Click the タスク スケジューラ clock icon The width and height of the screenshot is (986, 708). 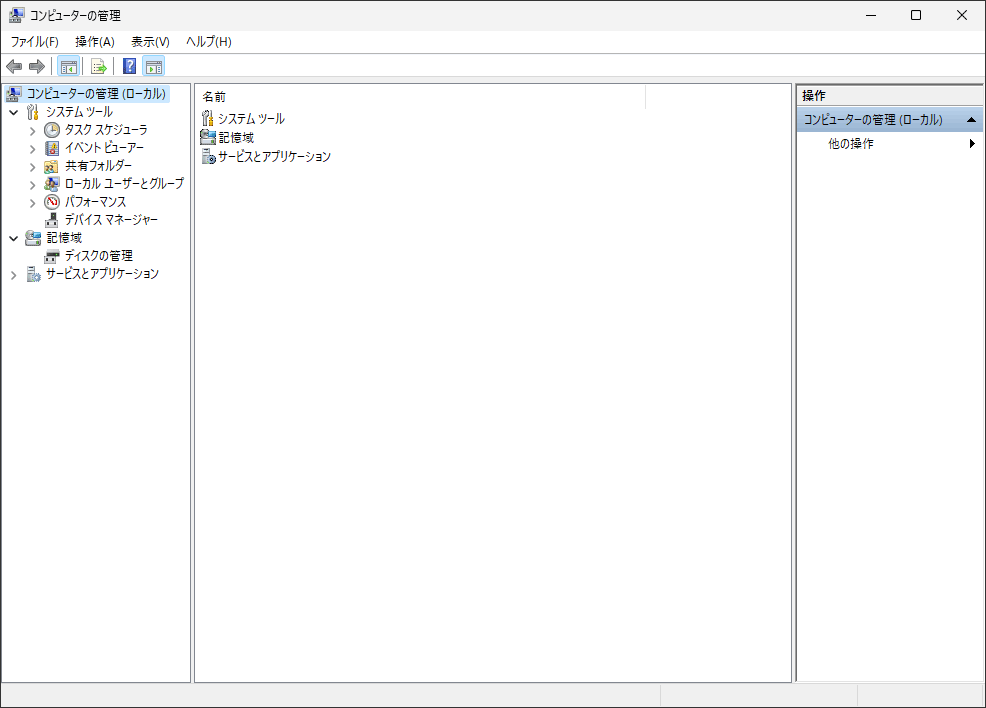[52, 130]
